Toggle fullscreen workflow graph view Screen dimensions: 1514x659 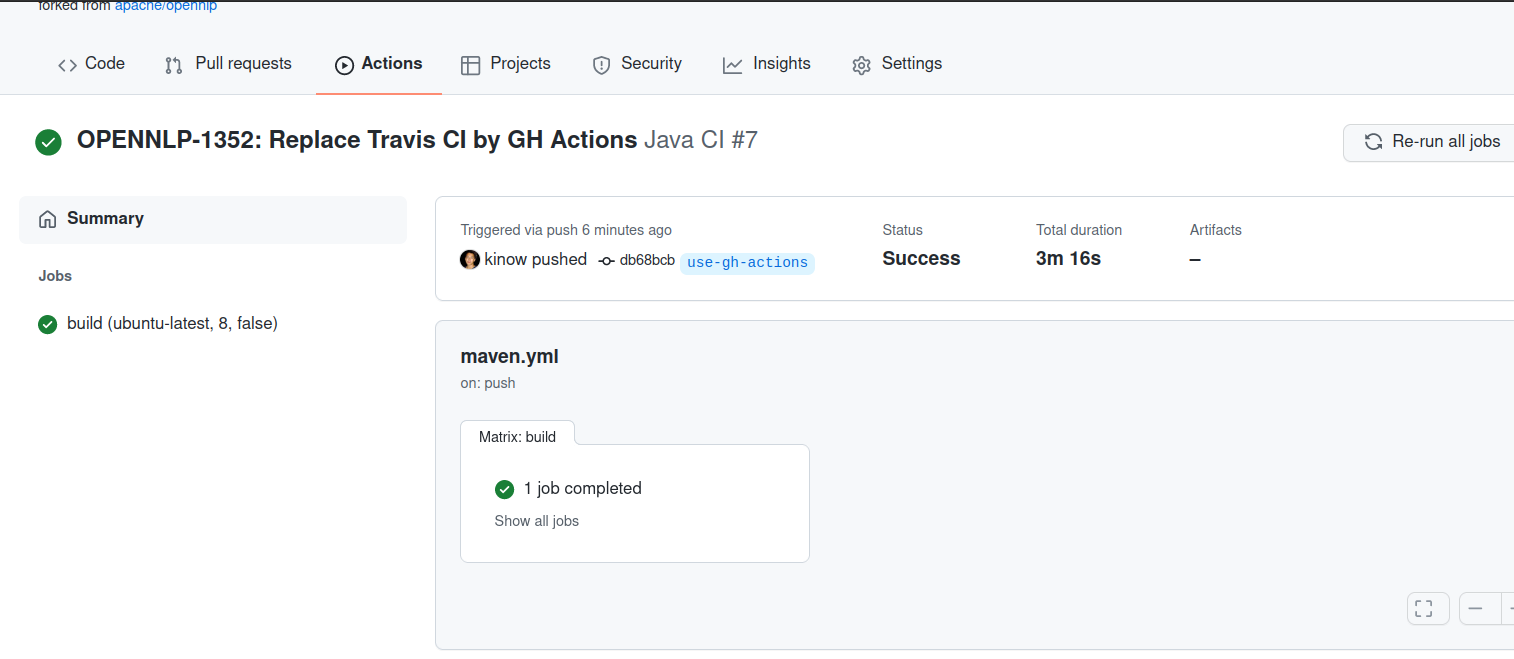tap(1428, 608)
